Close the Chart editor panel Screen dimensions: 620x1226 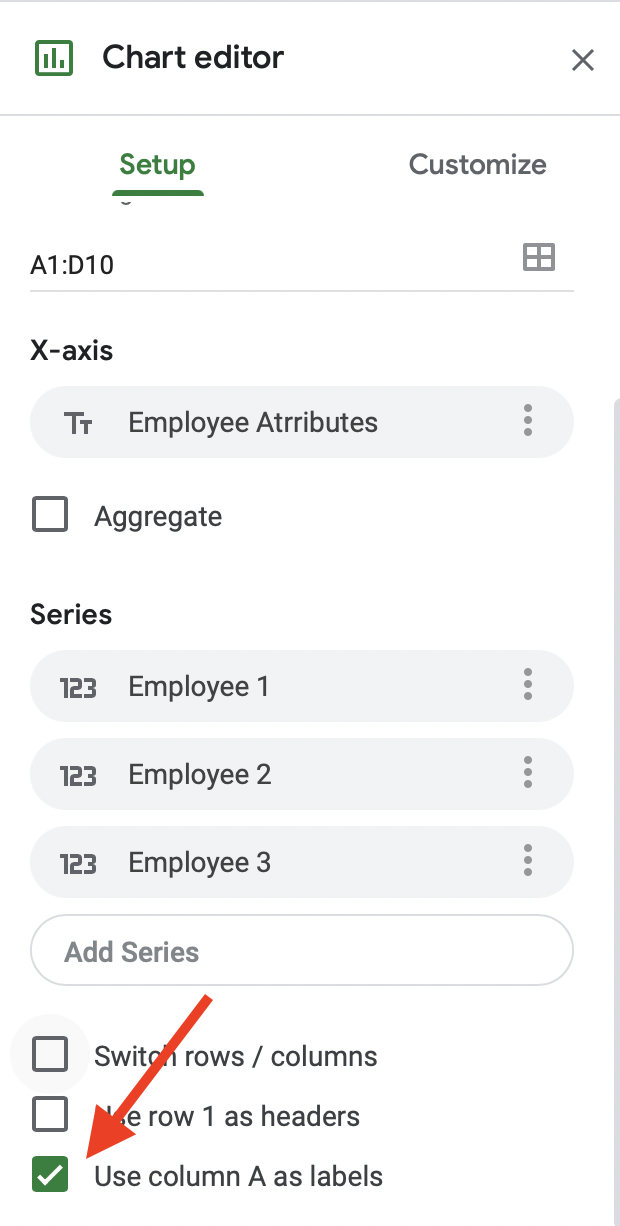pos(582,60)
